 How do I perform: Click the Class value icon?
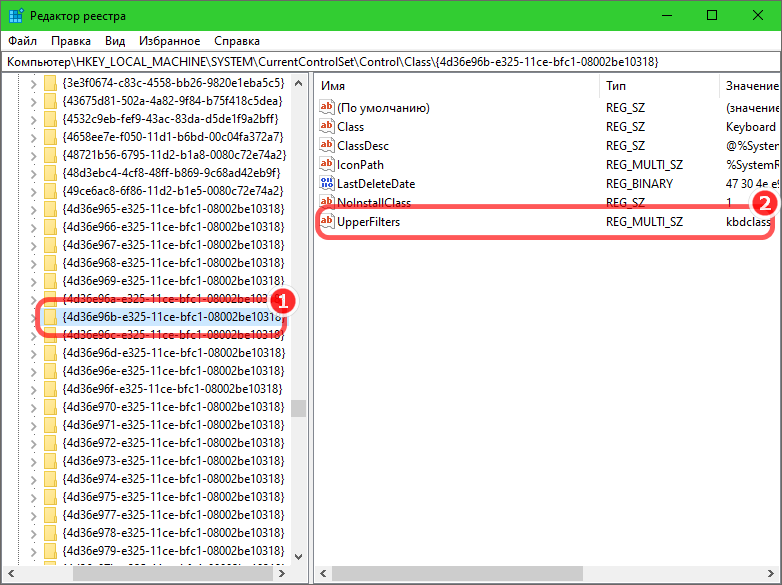[327, 126]
